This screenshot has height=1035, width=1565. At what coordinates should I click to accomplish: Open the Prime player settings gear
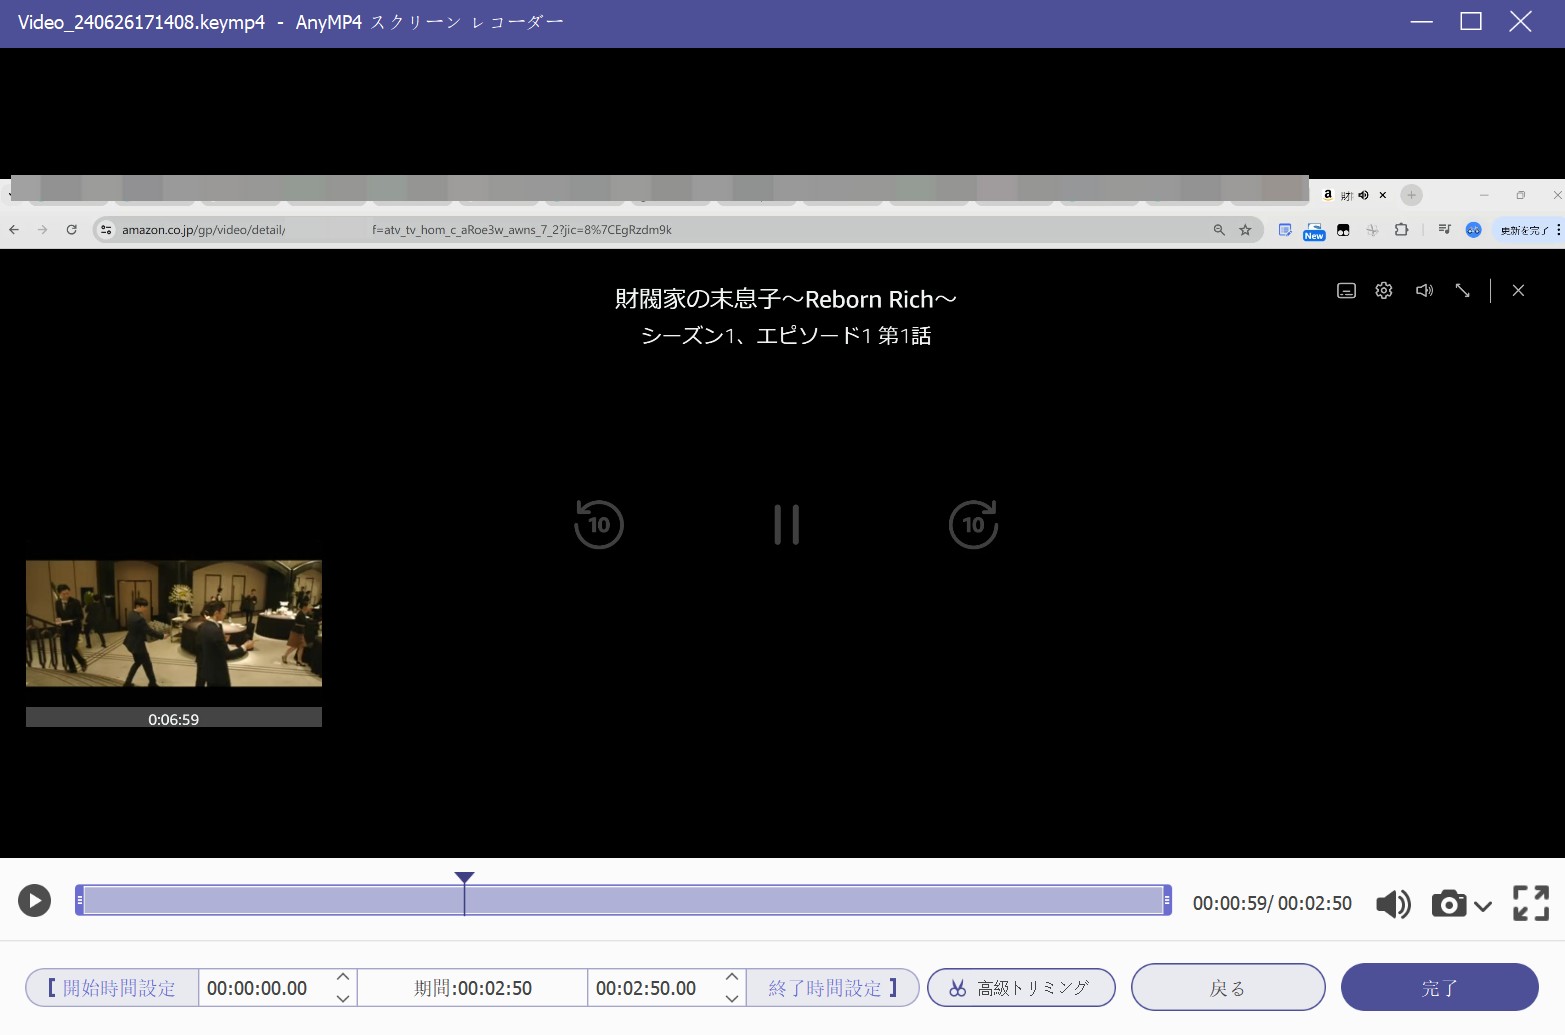pos(1384,290)
